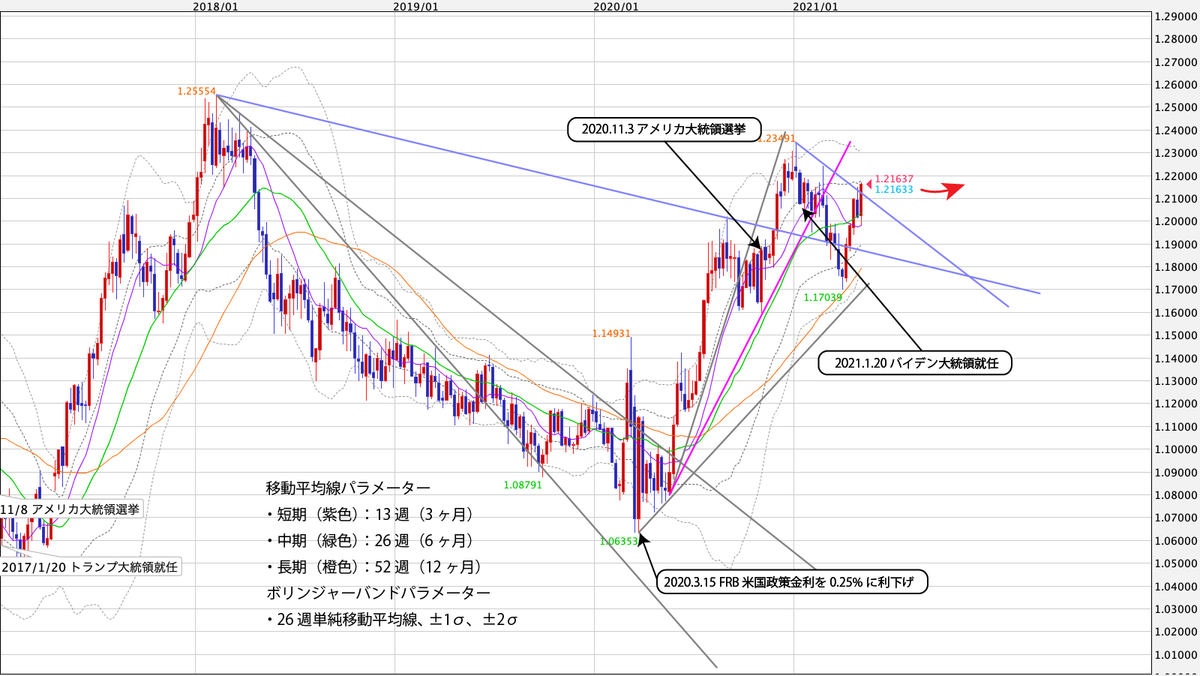The height and width of the screenshot is (676, 1200).
Task: Click the 2020.11.3 アメリカ大統領選挙 annotation box
Action: pyautogui.click(x=664, y=129)
